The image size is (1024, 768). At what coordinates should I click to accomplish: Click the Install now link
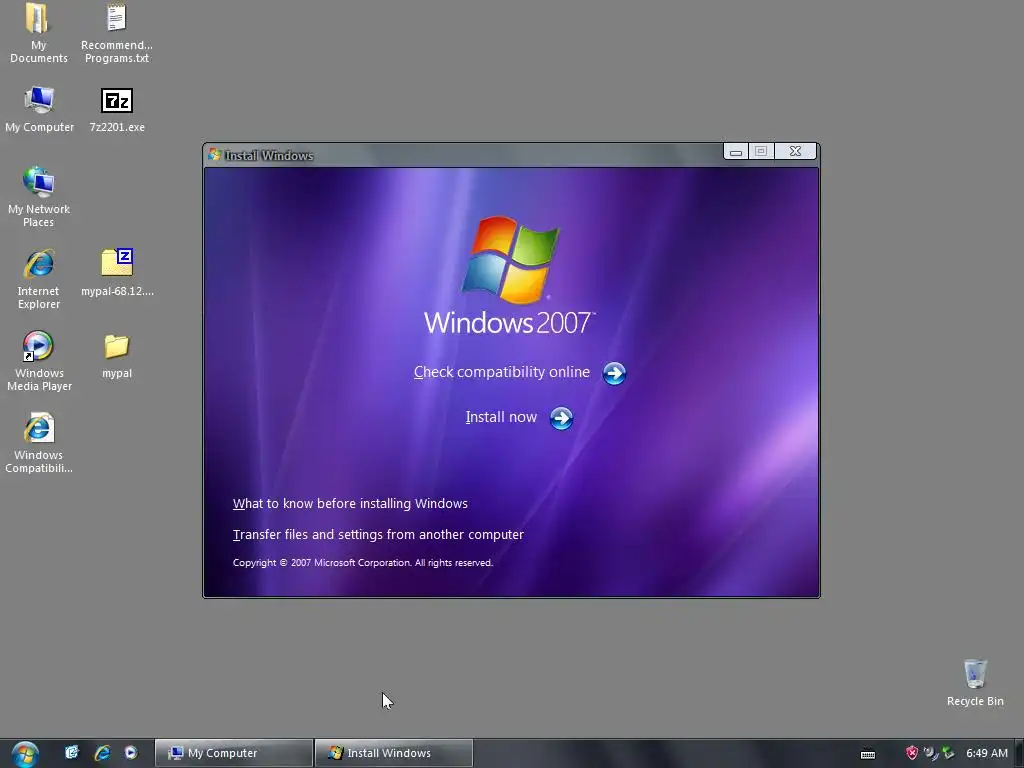pyautogui.click(x=501, y=417)
